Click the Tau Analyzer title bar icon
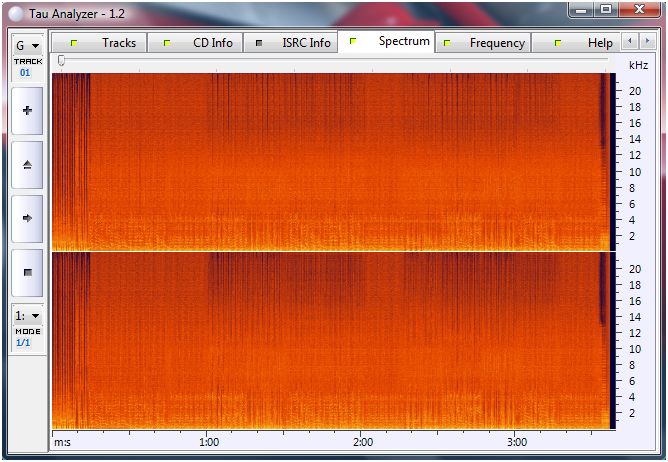This screenshot has width=668, height=462. 15,13
